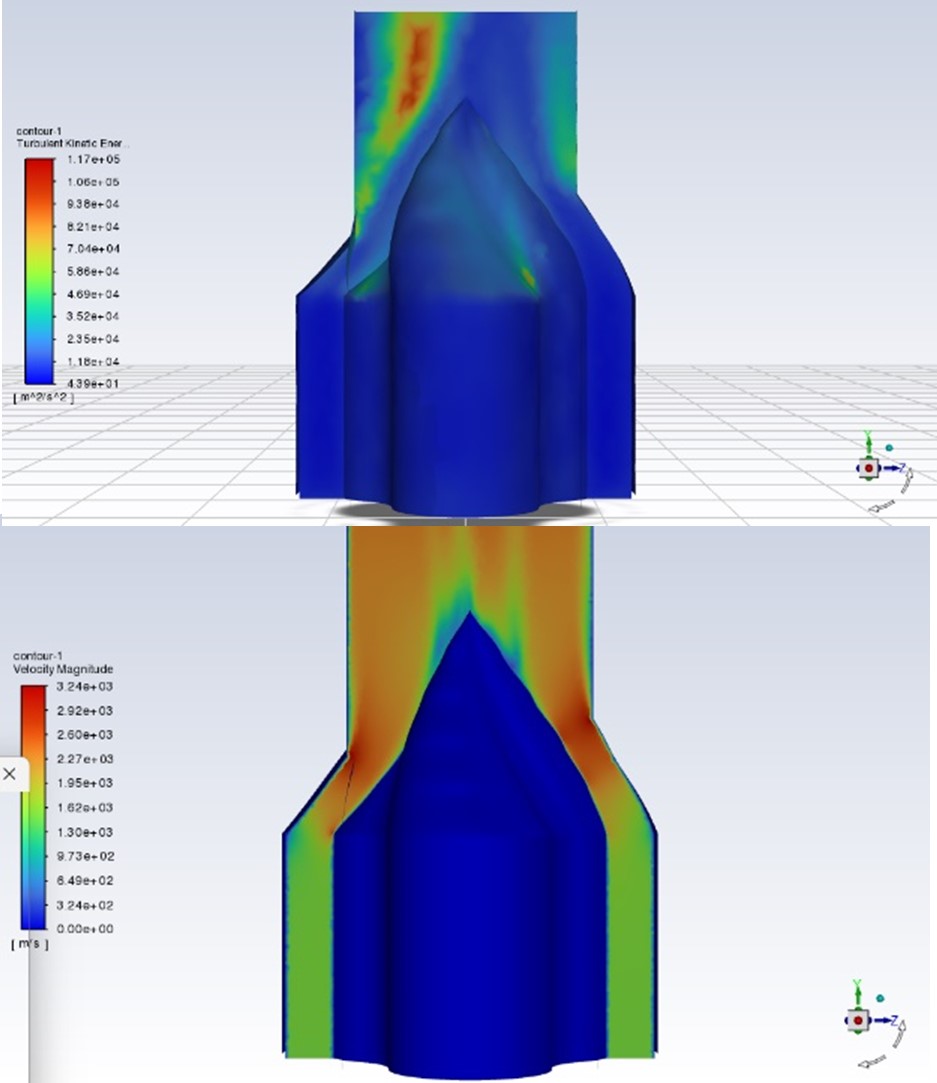This screenshot has height=1083, width=937.
Task: Select the Turbulent Kinetic Energy legend title
Action: pyautogui.click(x=72, y=144)
